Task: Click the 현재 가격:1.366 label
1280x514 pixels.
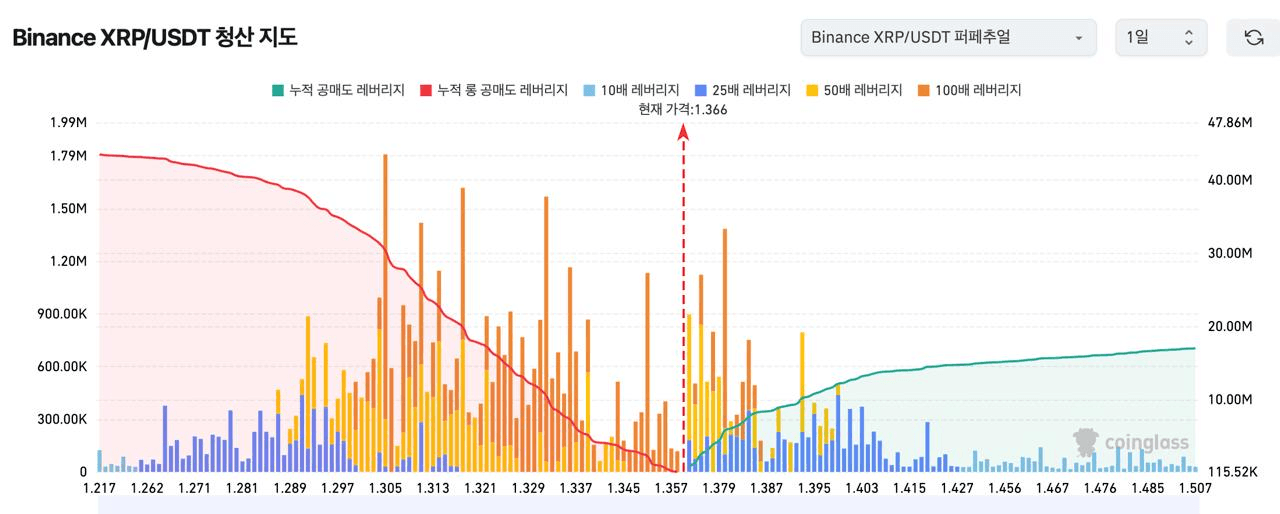Action: coord(683,110)
